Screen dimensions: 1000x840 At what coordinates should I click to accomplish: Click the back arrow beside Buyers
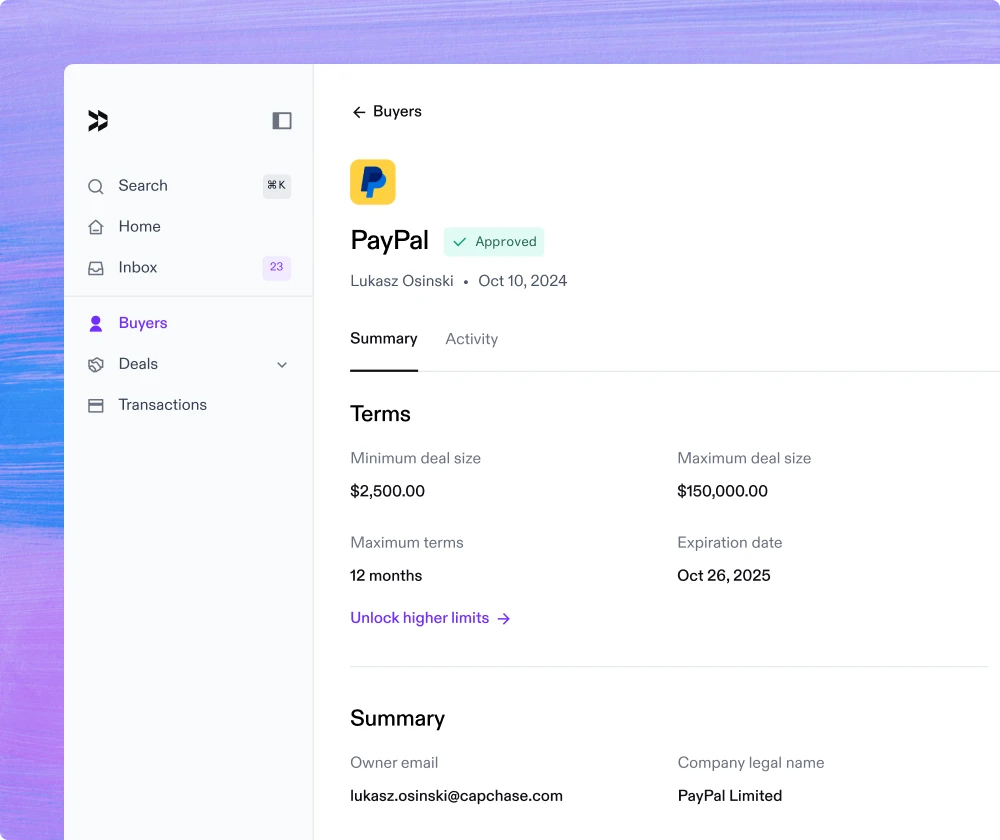click(x=359, y=112)
